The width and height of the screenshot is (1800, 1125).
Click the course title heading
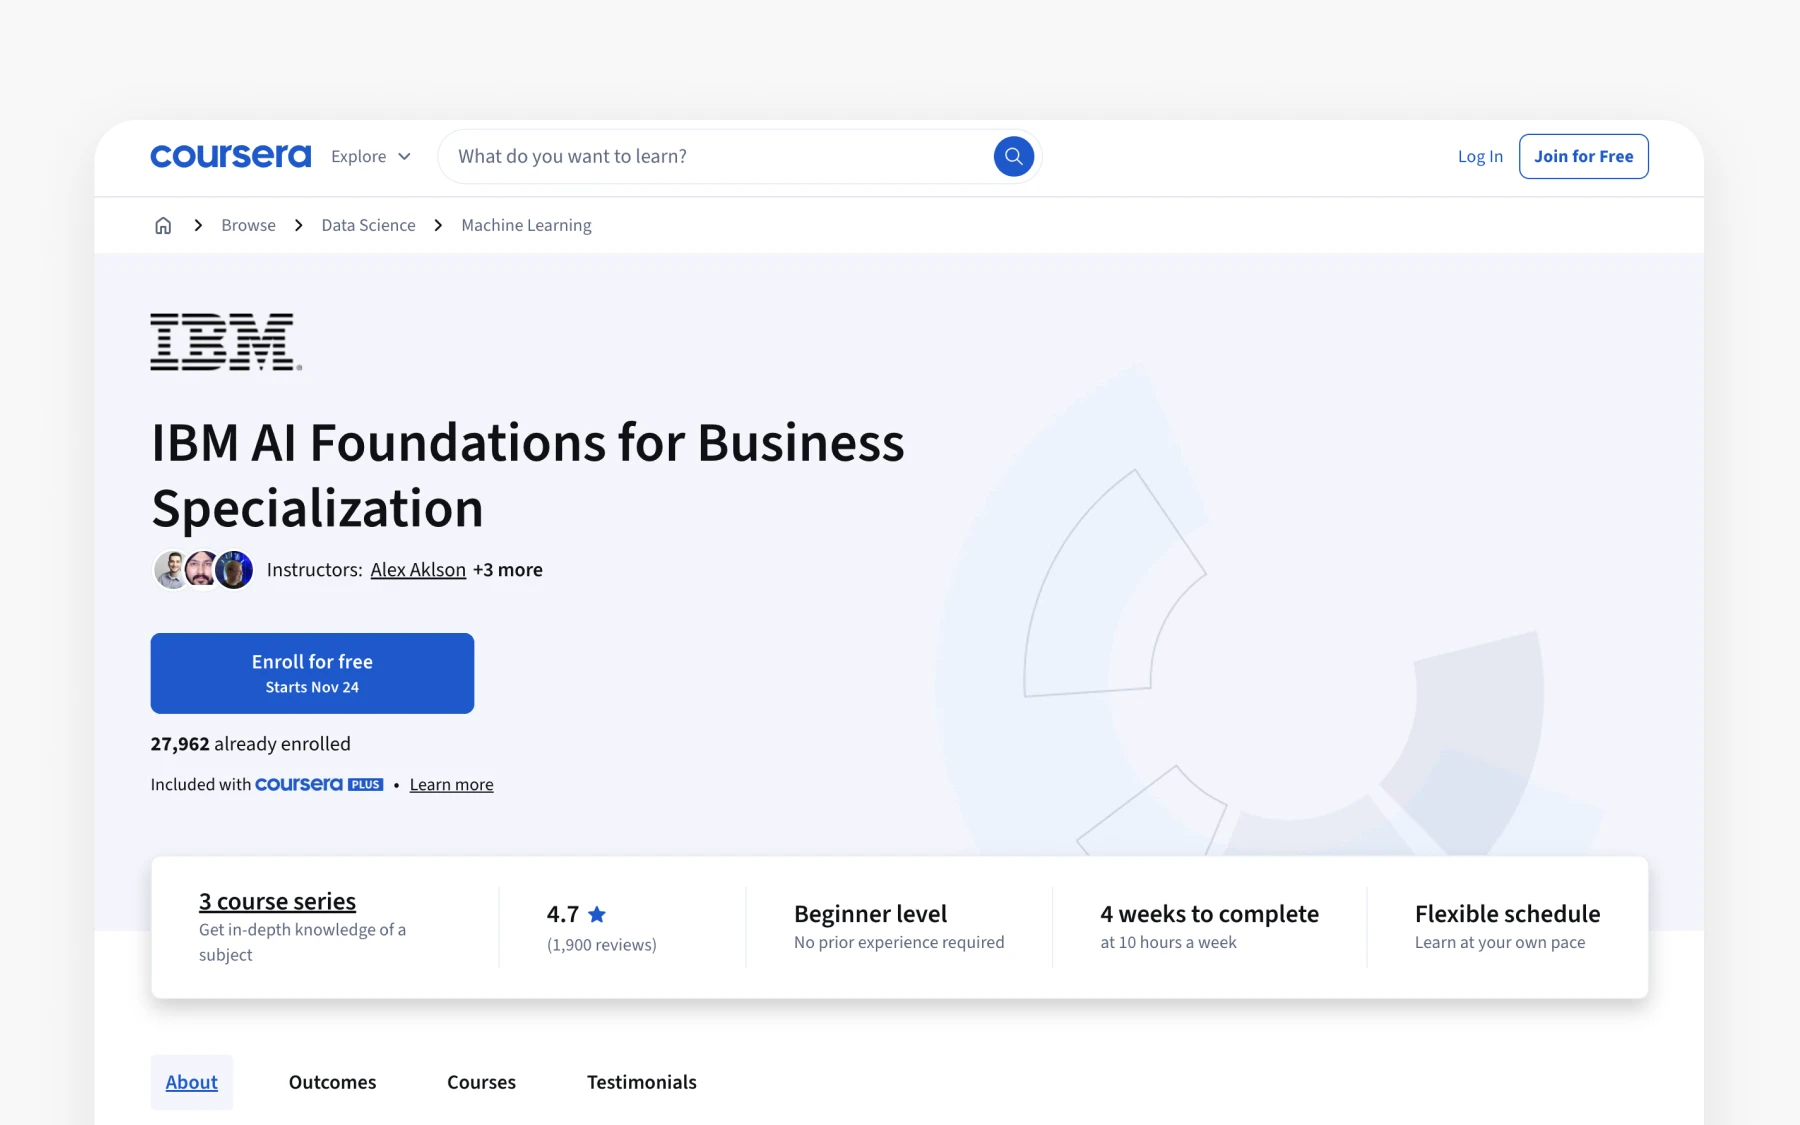pos(527,475)
